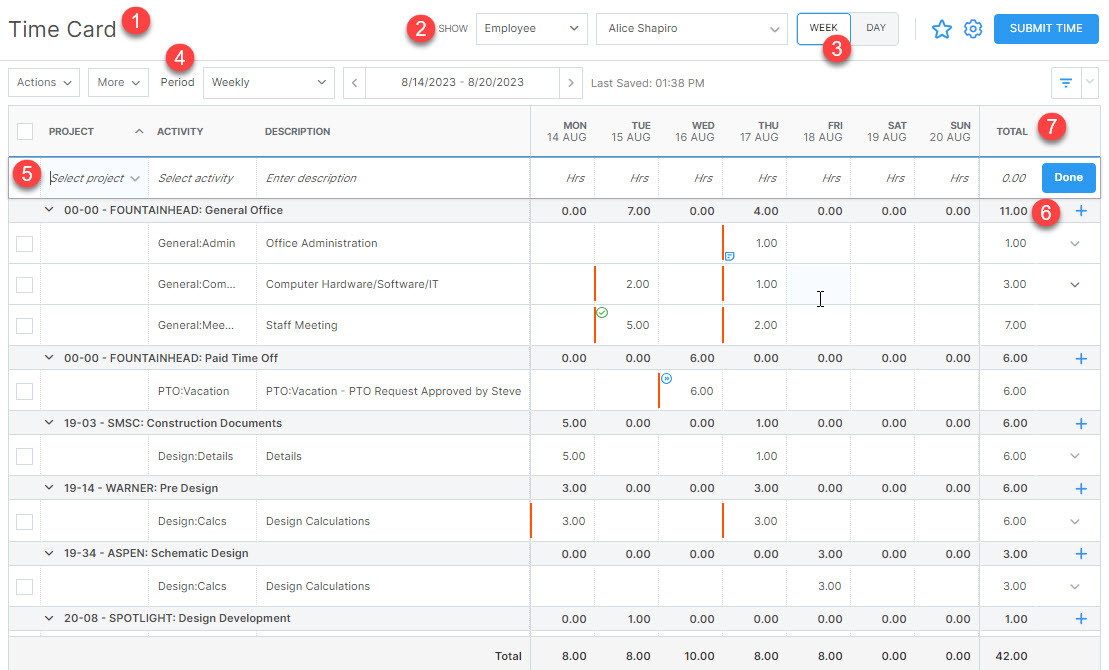
Task: Click the SUBMIT TIME button
Action: [1045, 29]
